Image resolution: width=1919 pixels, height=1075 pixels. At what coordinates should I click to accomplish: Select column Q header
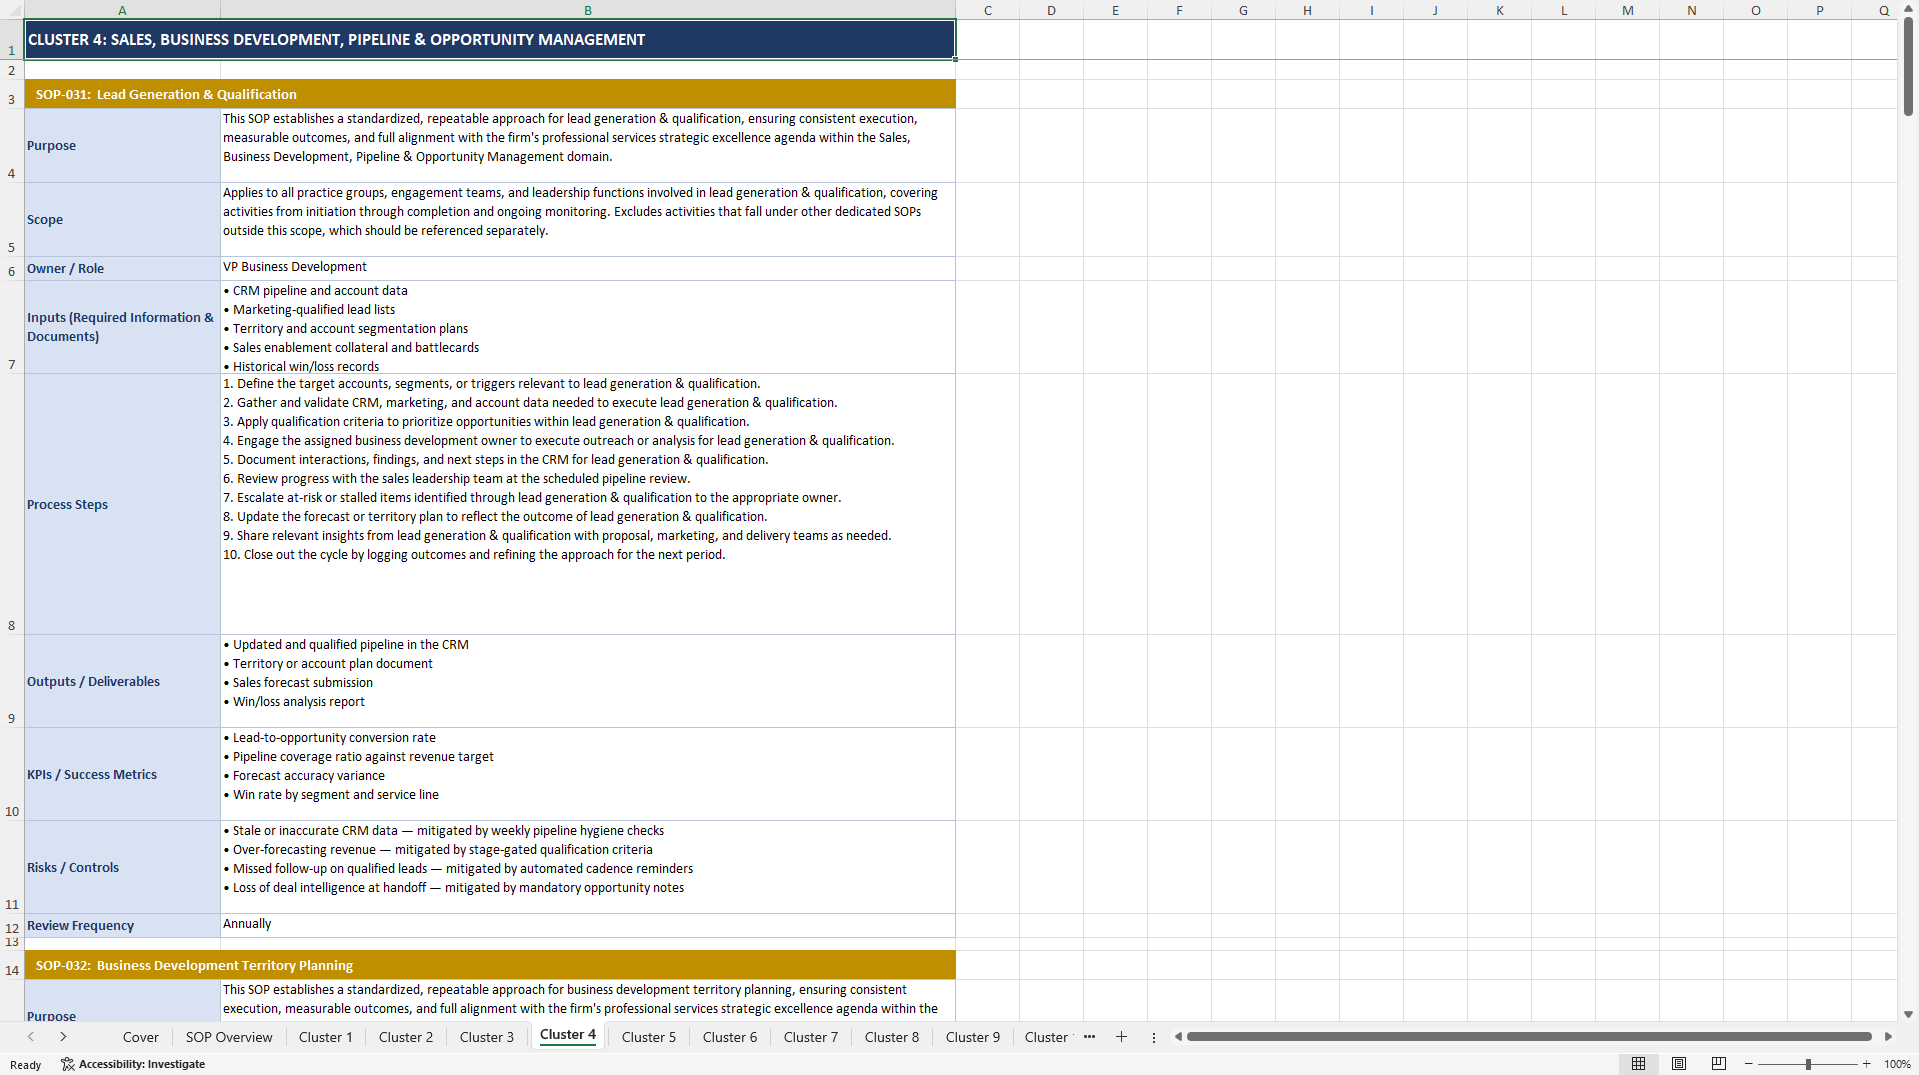pyautogui.click(x=1883, y=10)
